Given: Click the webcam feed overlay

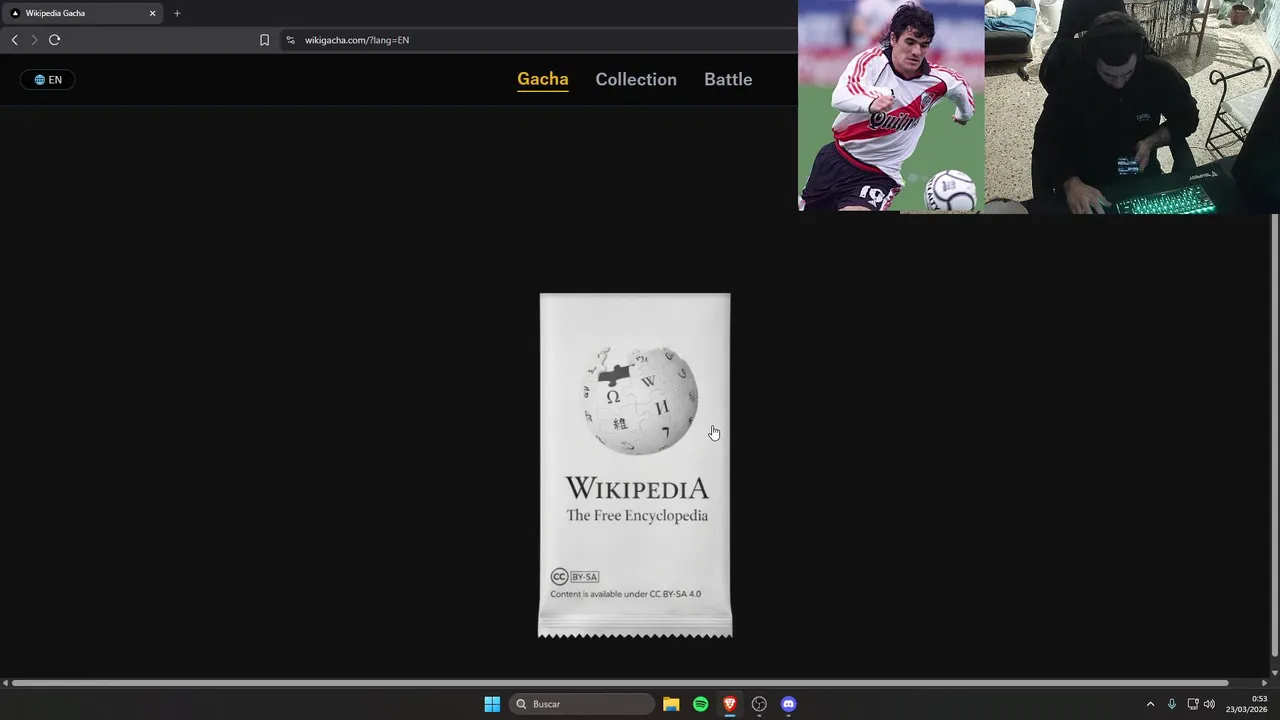Looking at the screenshot, I should point(1132,107).
